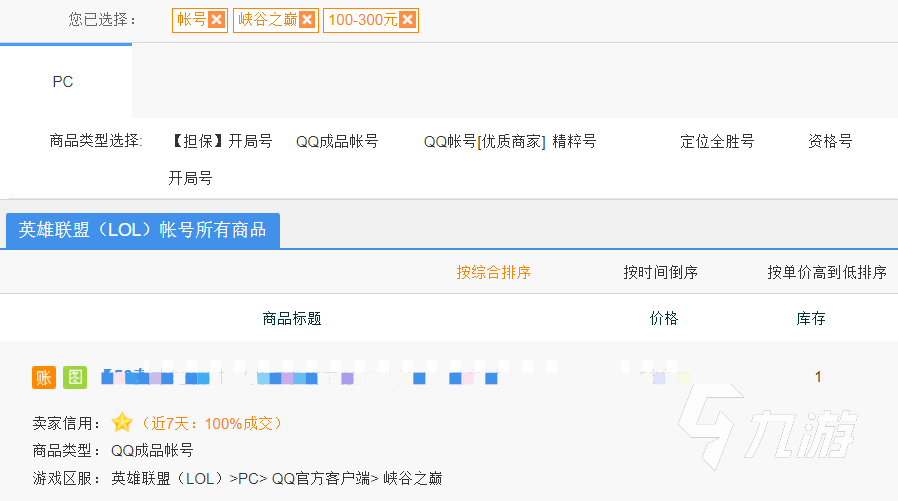Click the 您已选择 label

click(103, 20)
